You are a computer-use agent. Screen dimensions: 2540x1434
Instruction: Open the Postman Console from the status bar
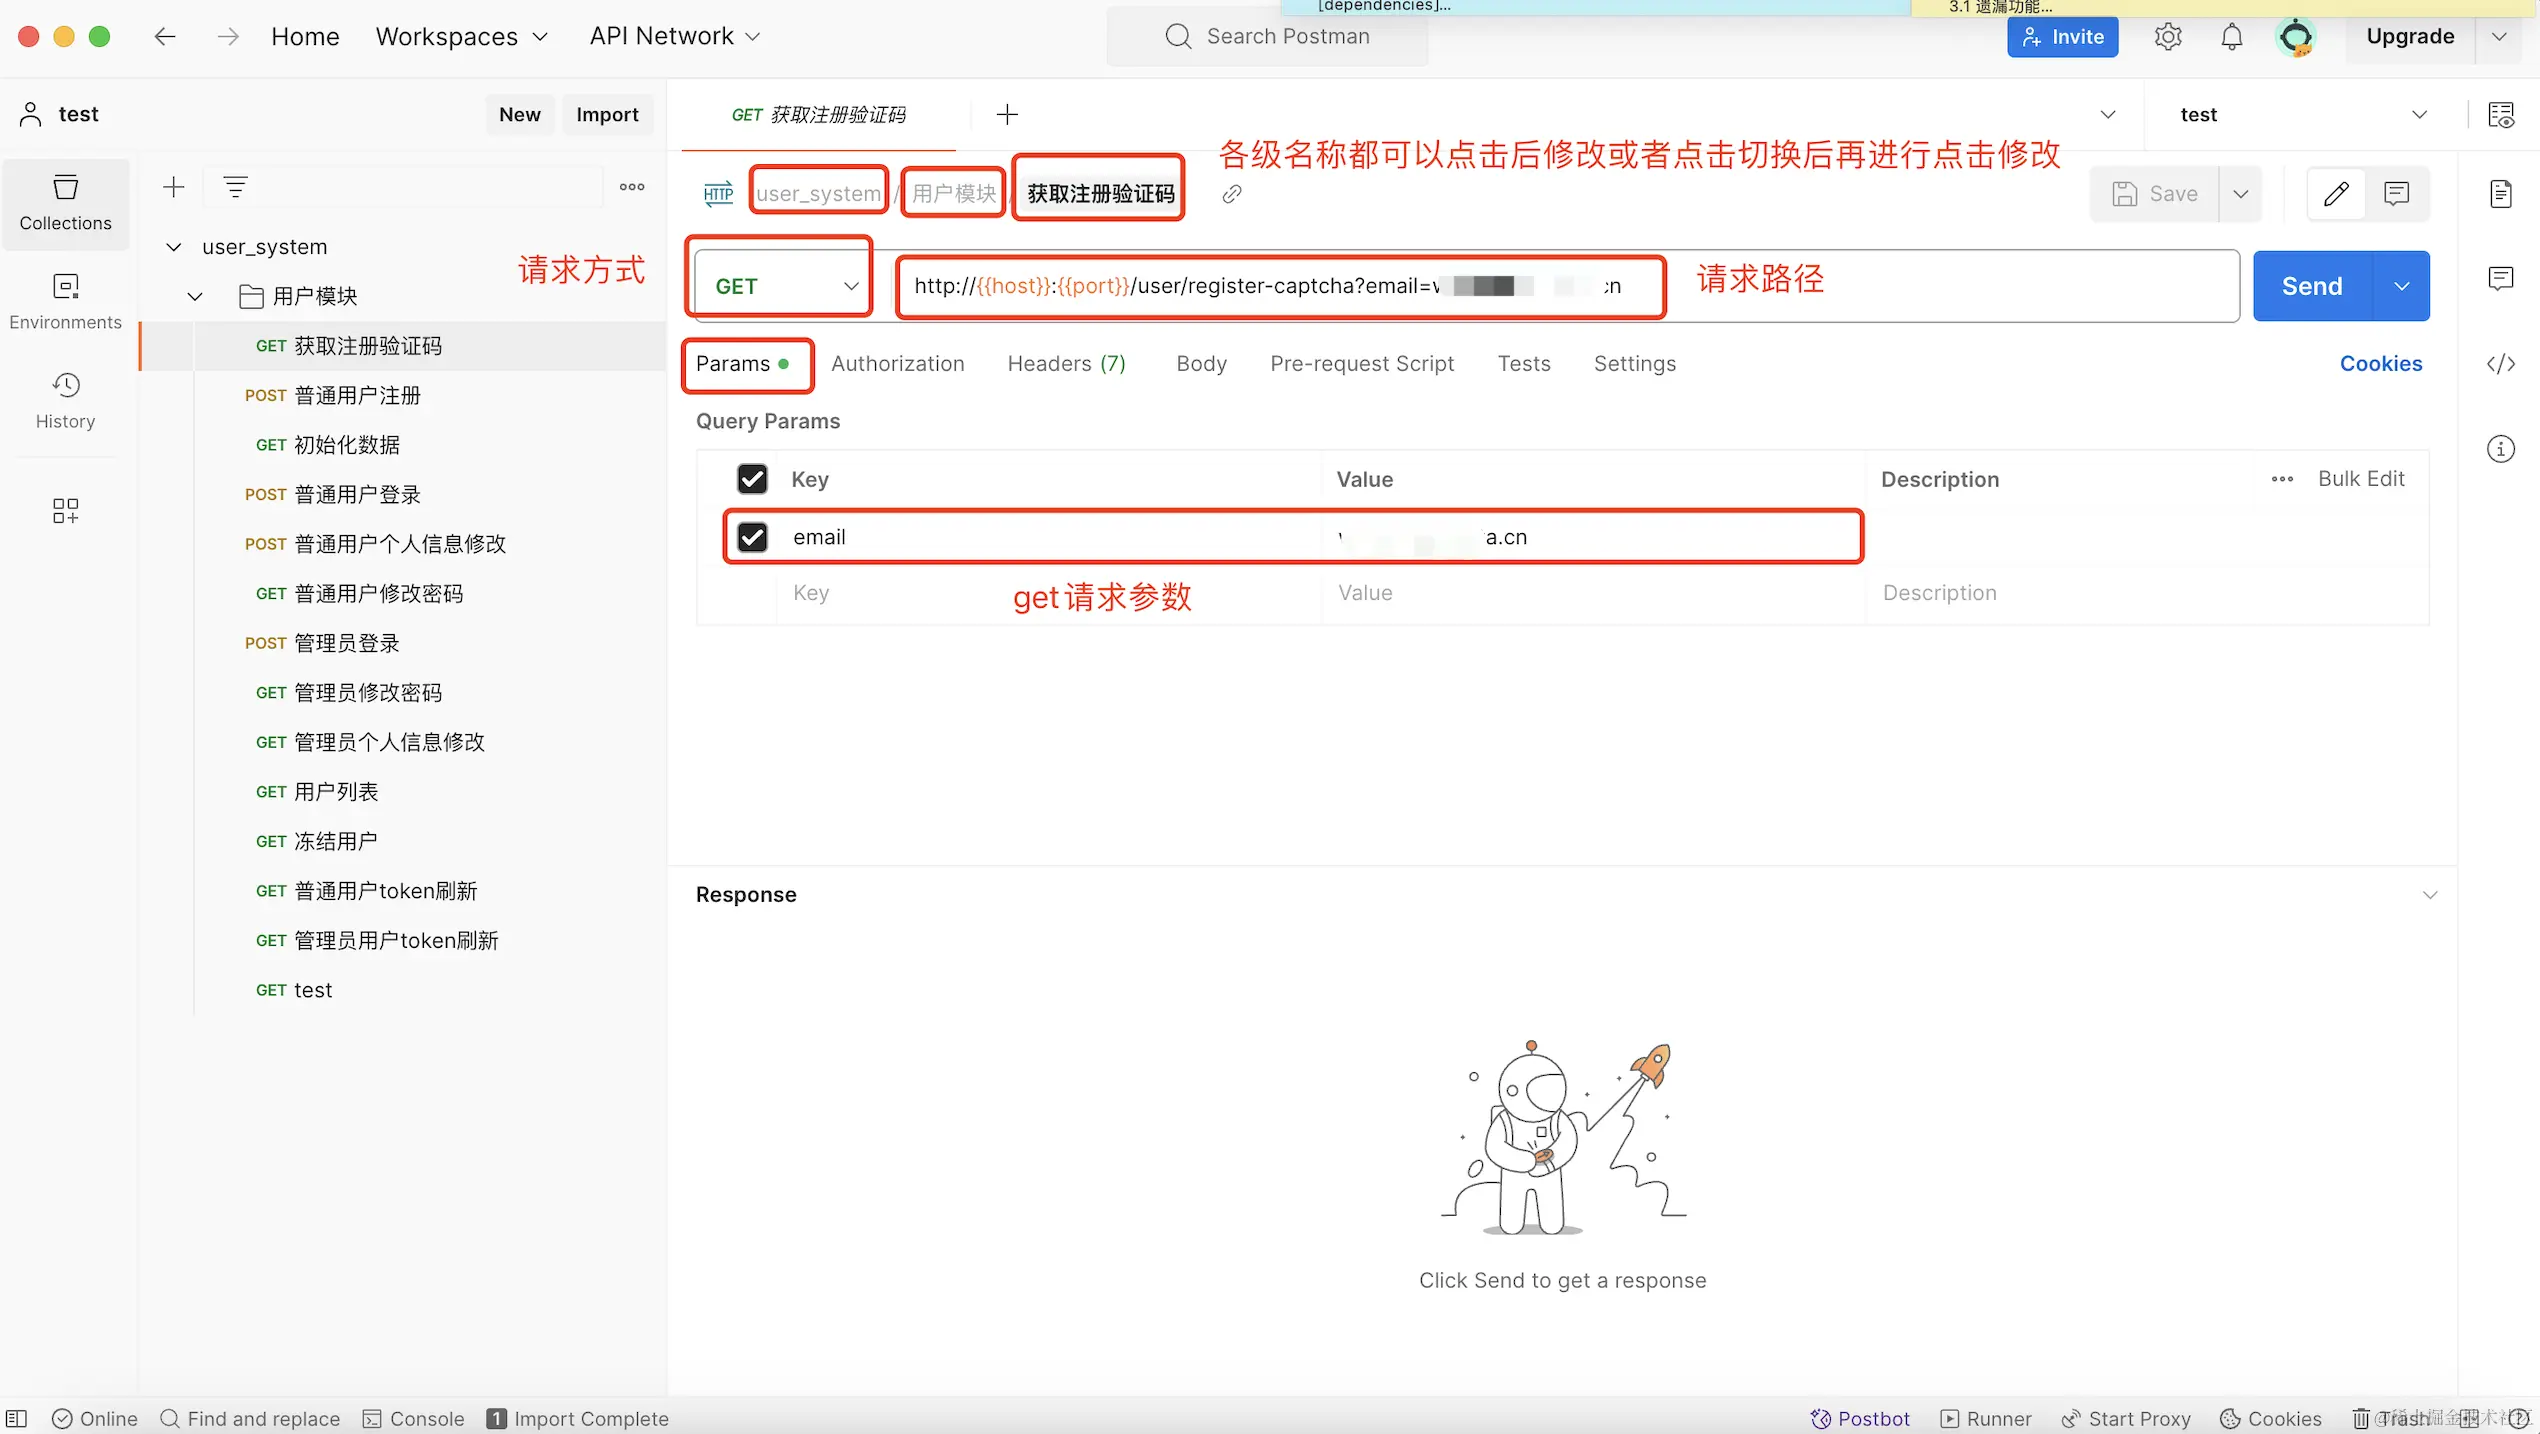pyautogui.click(x=413, y=1418)
